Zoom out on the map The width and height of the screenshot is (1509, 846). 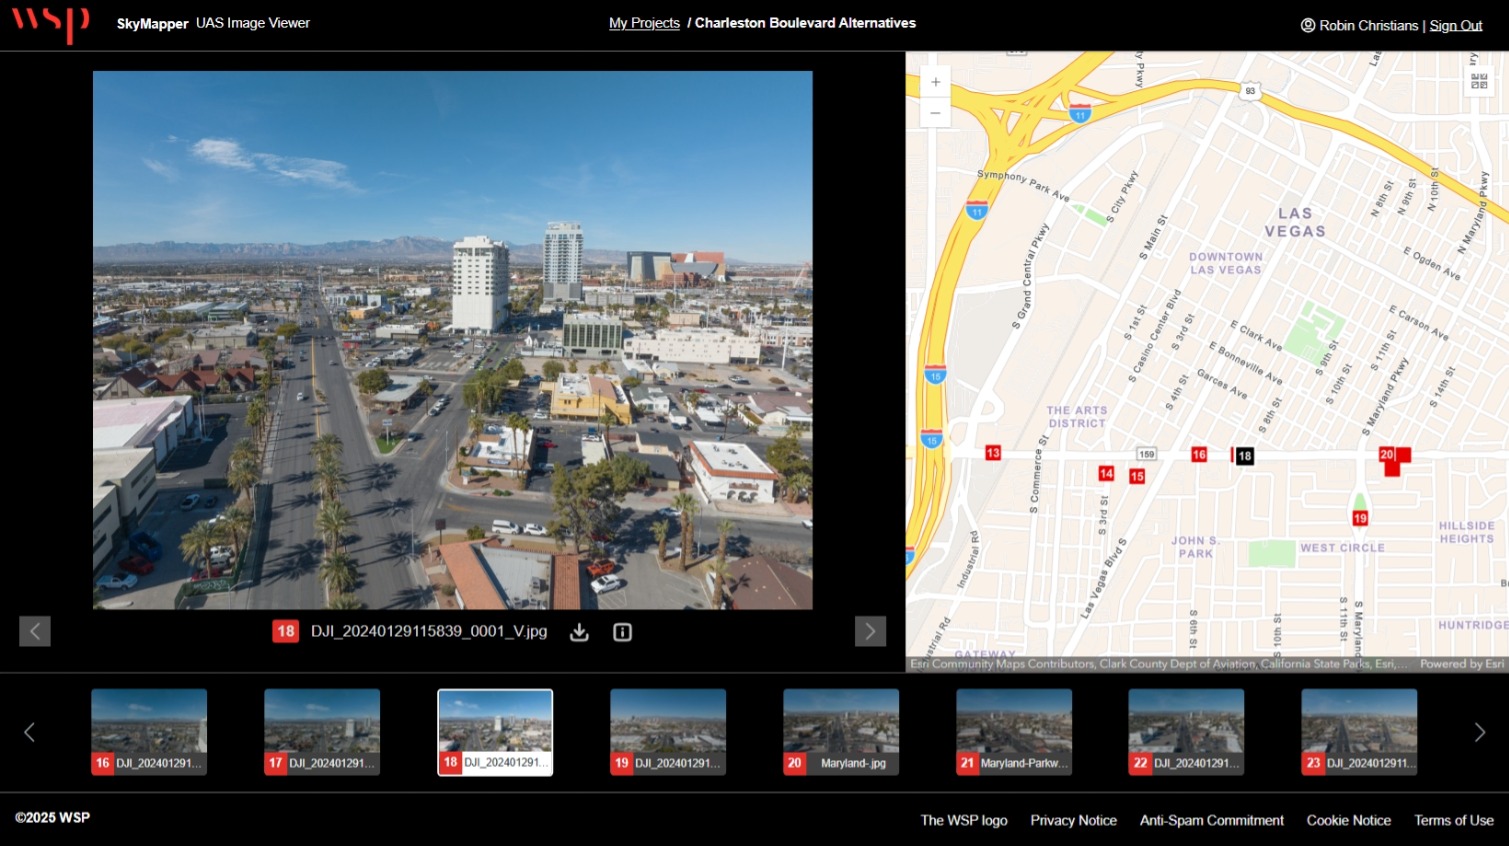[935, 113]
